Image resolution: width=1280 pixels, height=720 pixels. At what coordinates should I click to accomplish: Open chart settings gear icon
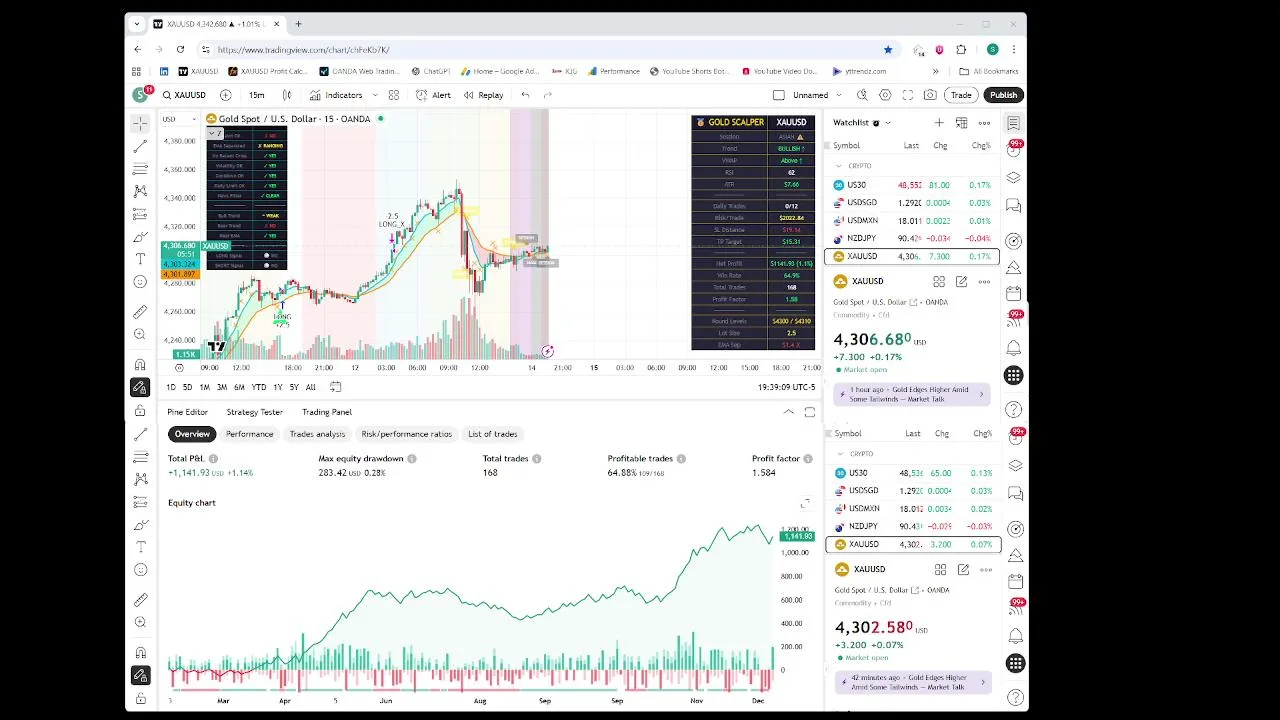coord(885,95)
